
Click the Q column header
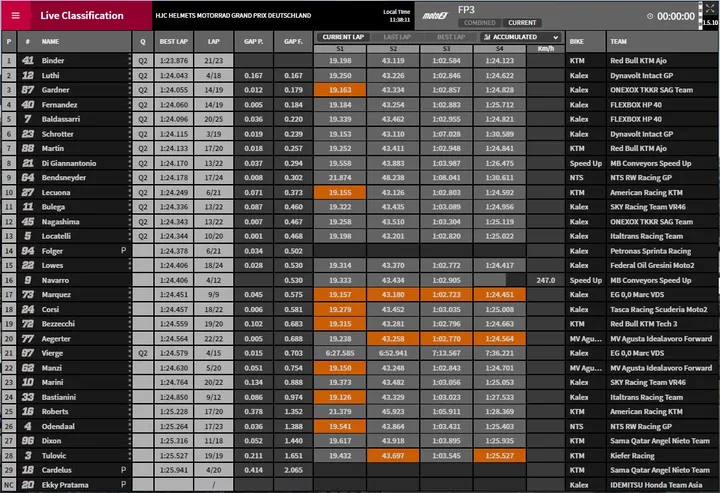pos(143,41)
